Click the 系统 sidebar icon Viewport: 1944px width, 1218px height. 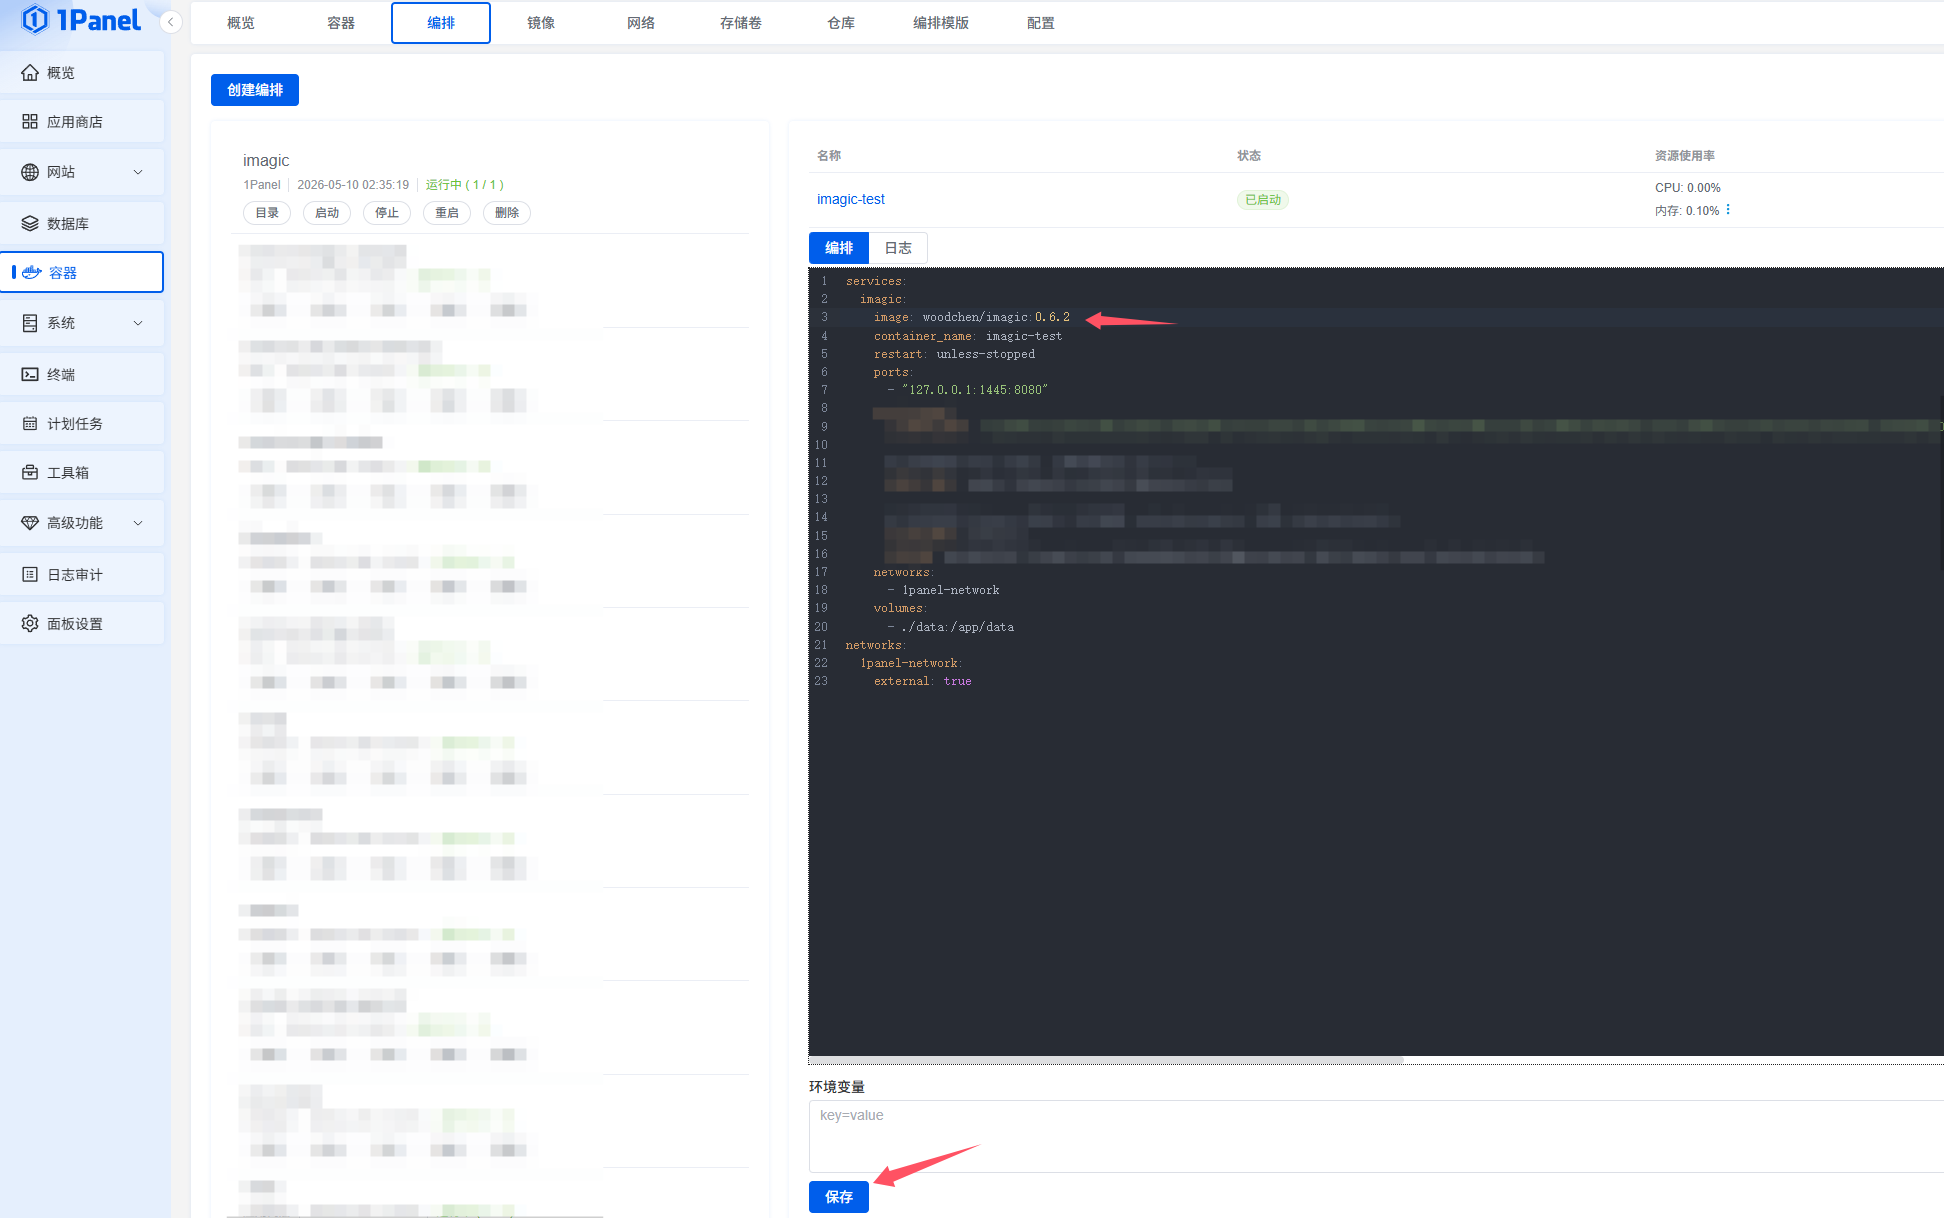(30, 323)
